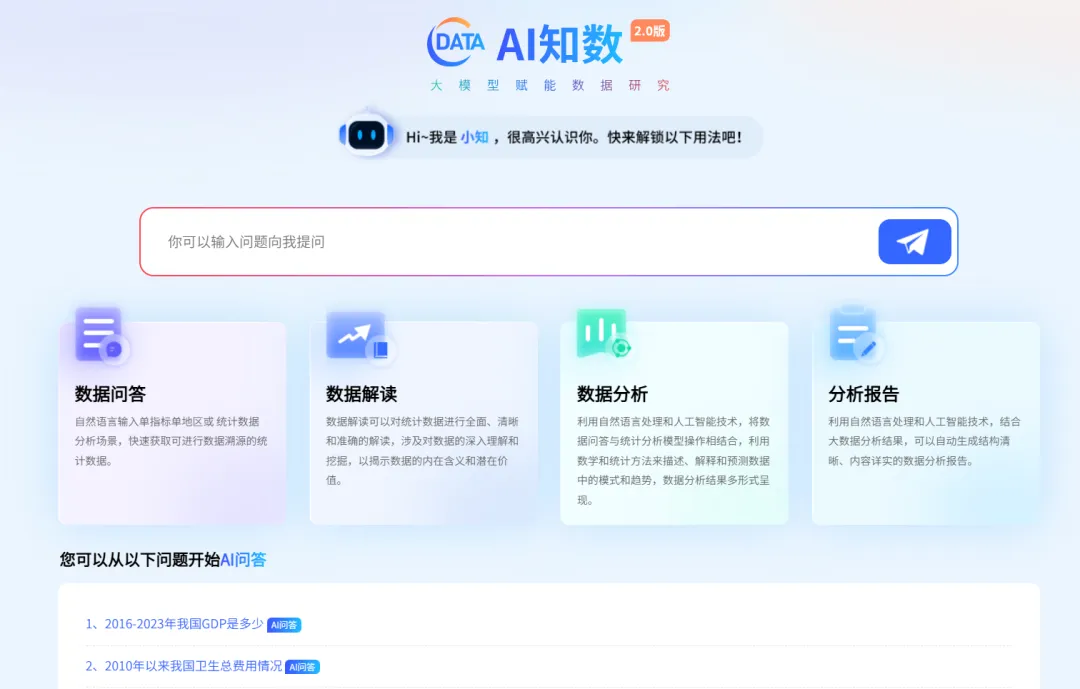Click the 数据解读 trend chart icon

coord(360,336)
